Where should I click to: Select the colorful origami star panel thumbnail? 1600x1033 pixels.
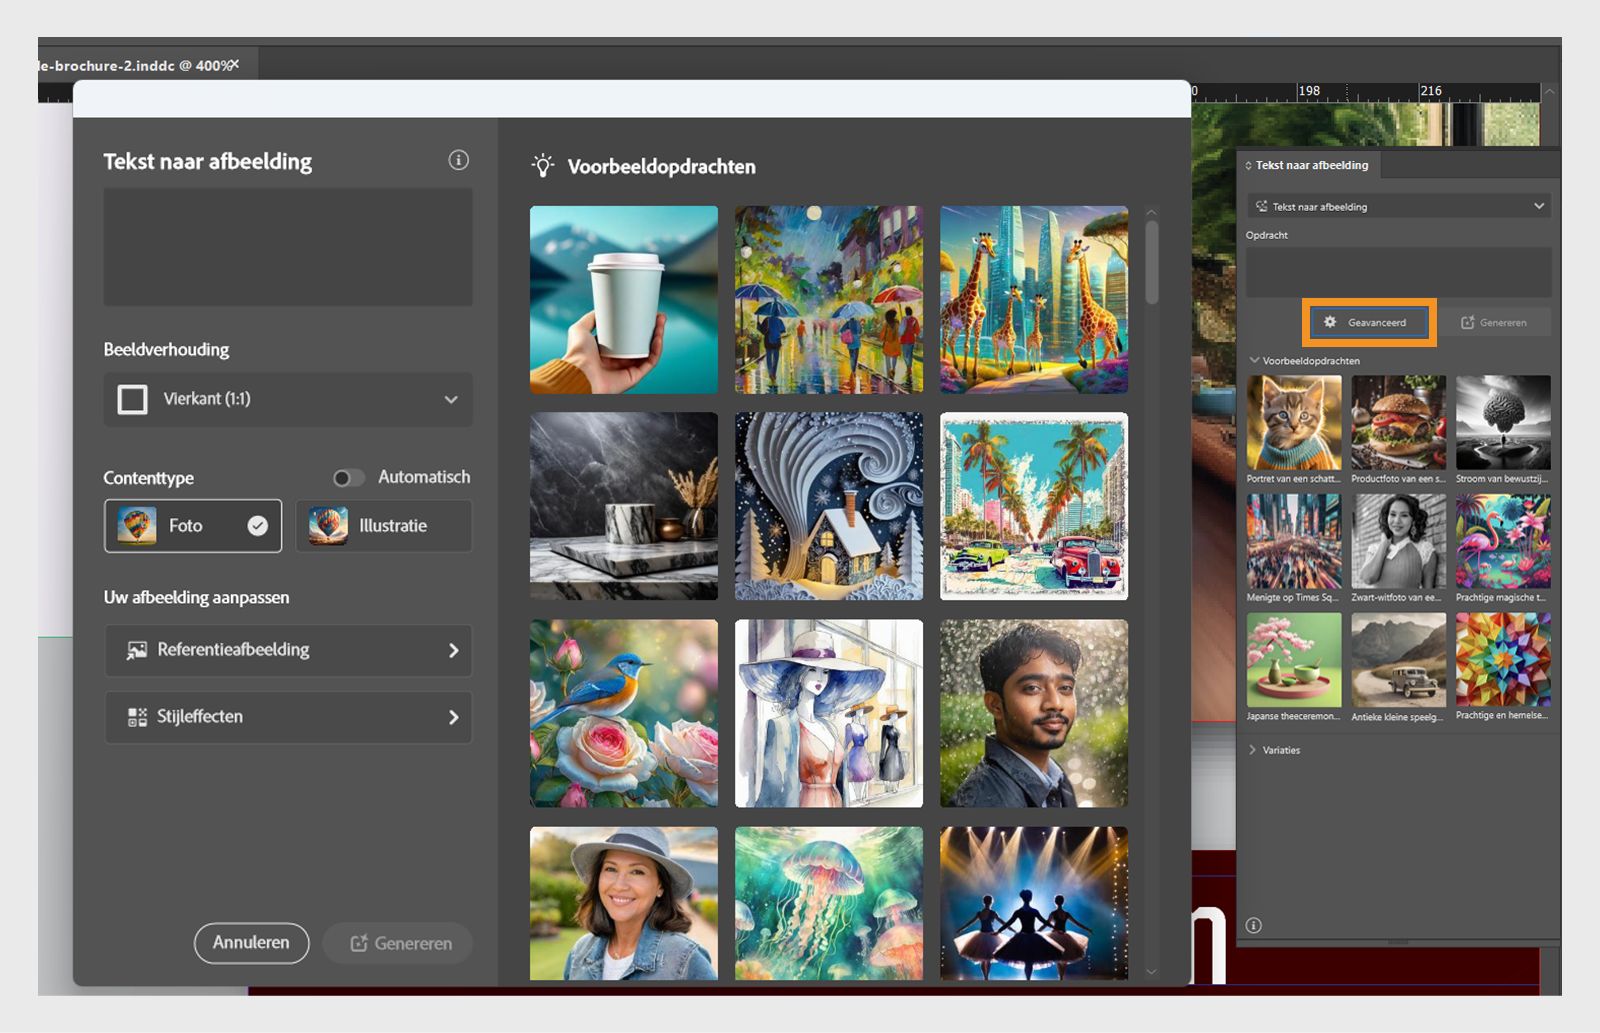1503,660
